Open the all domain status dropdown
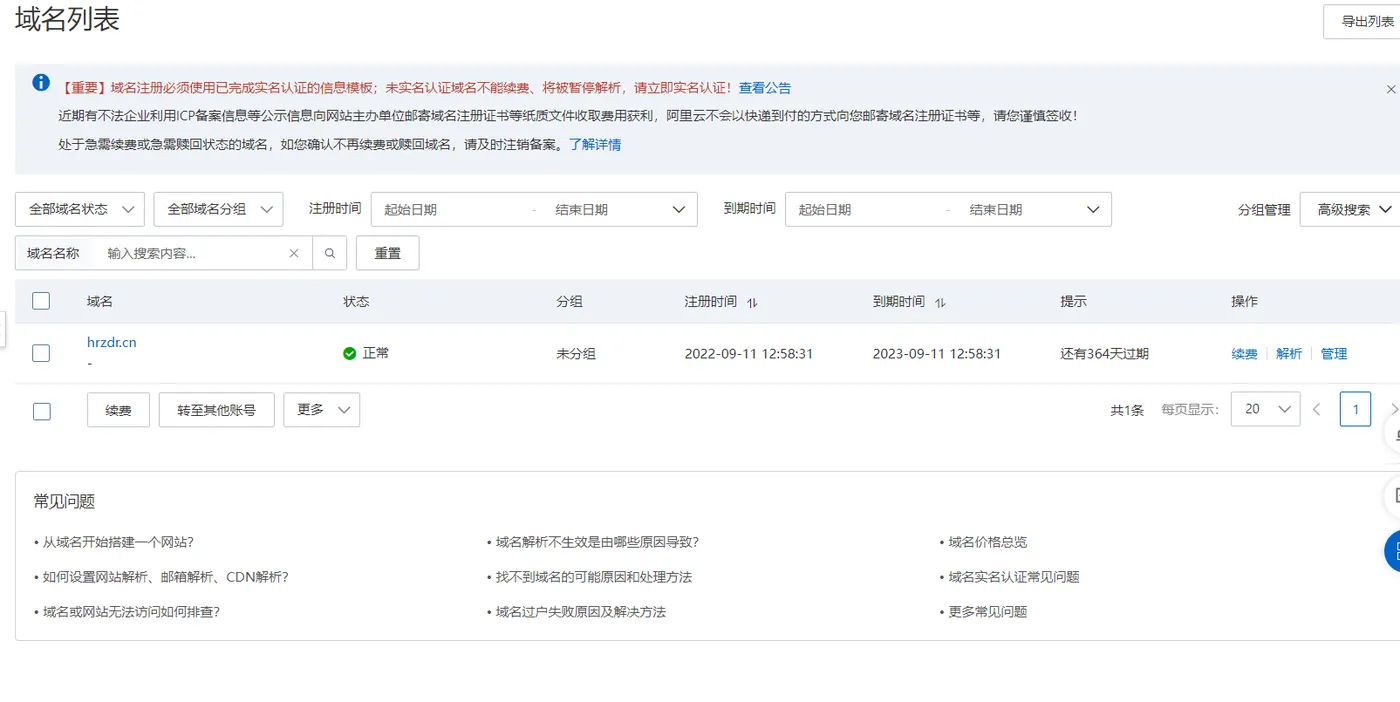 pyautogui.click(x=80, y=209)
